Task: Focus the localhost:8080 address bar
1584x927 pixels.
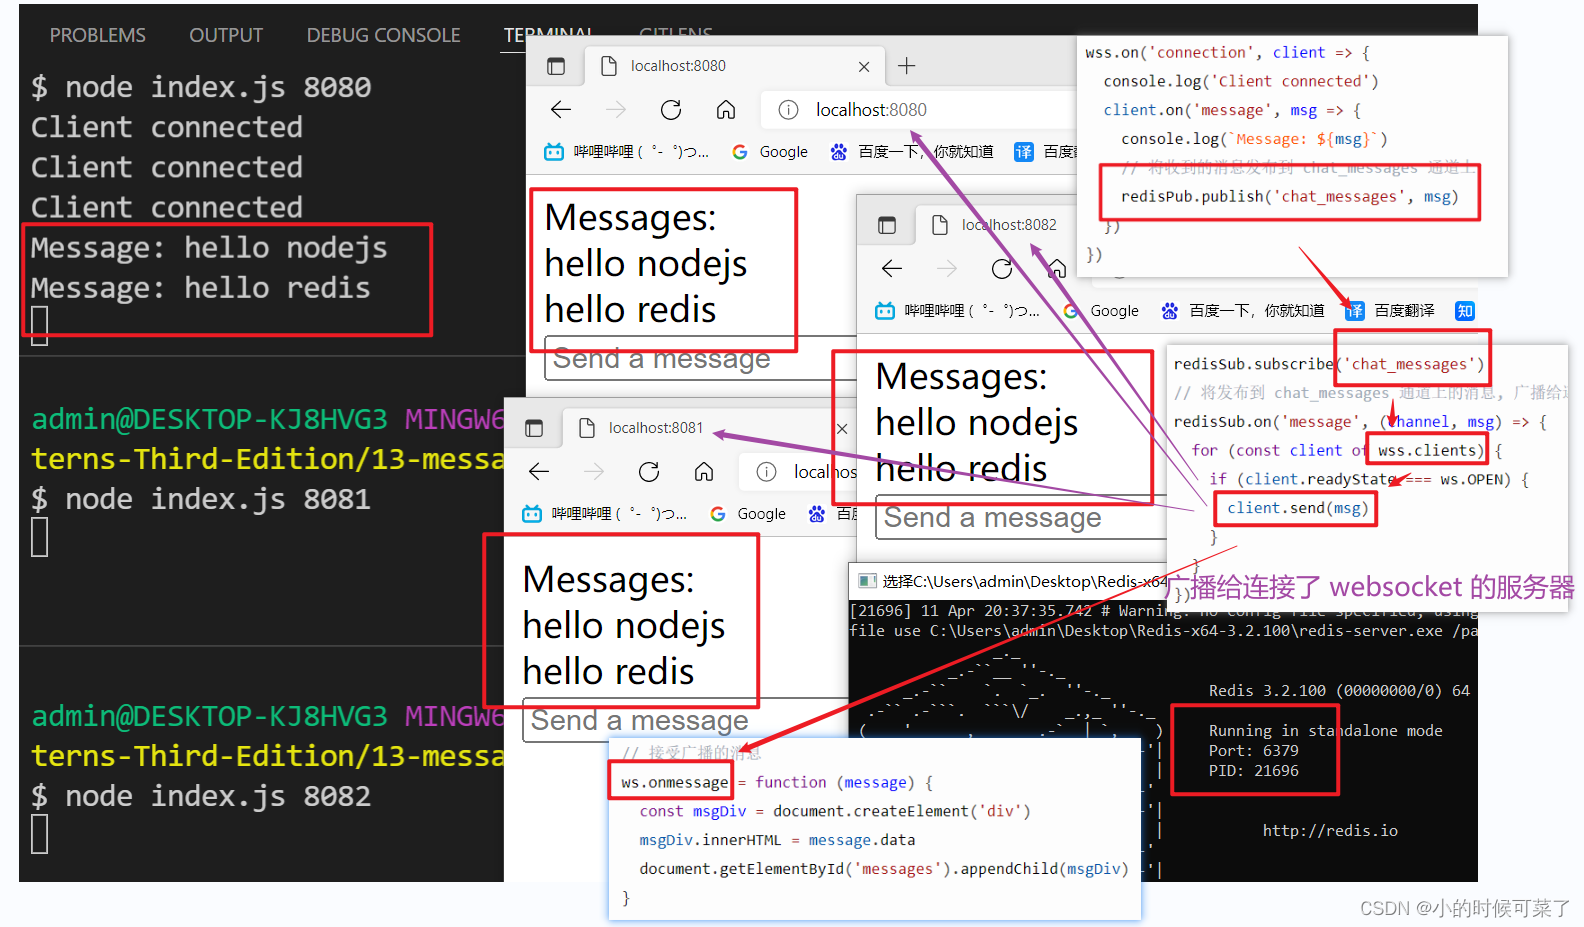Action: (918, 110)
